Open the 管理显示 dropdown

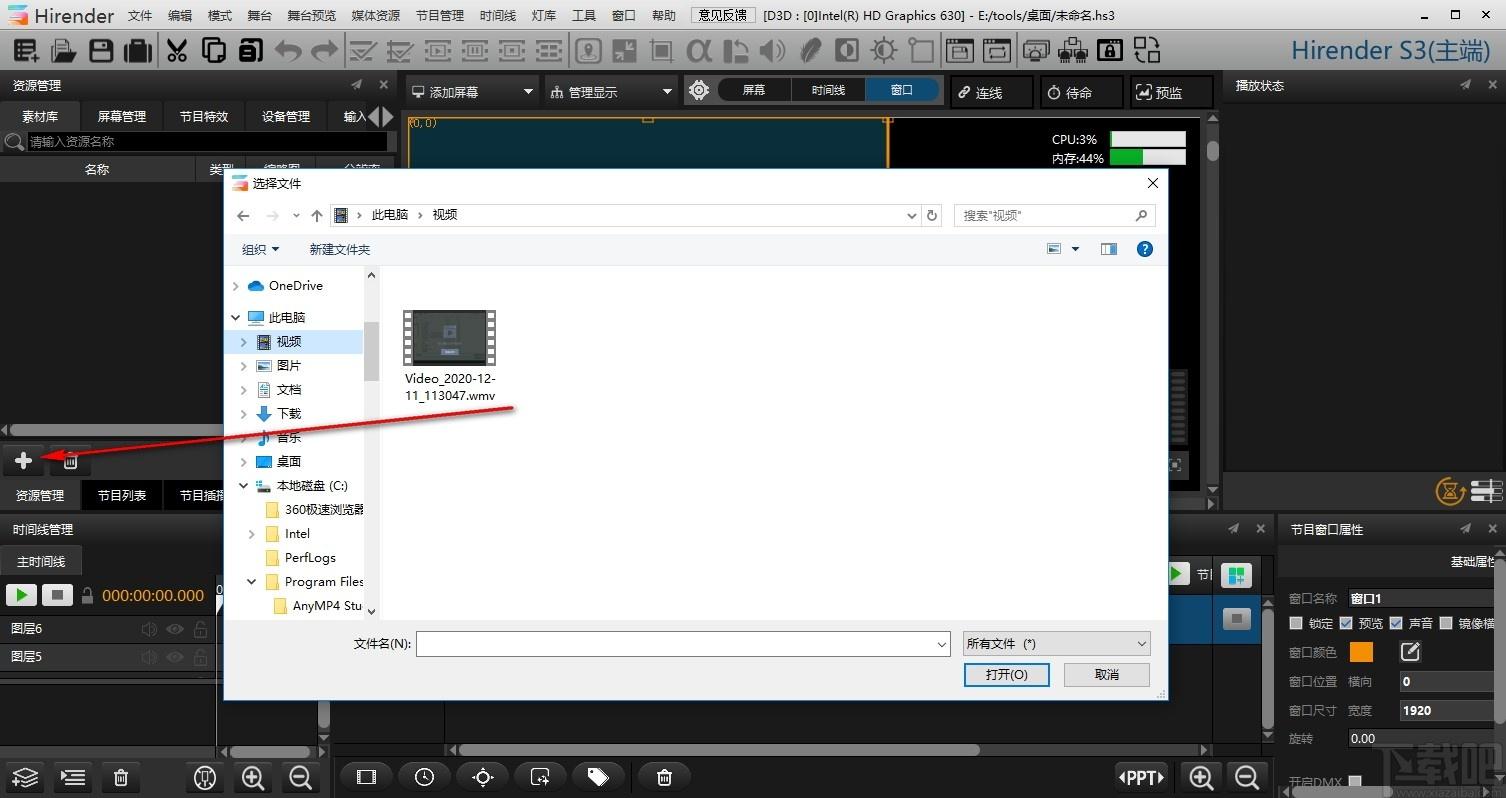[x=611, y=91]
